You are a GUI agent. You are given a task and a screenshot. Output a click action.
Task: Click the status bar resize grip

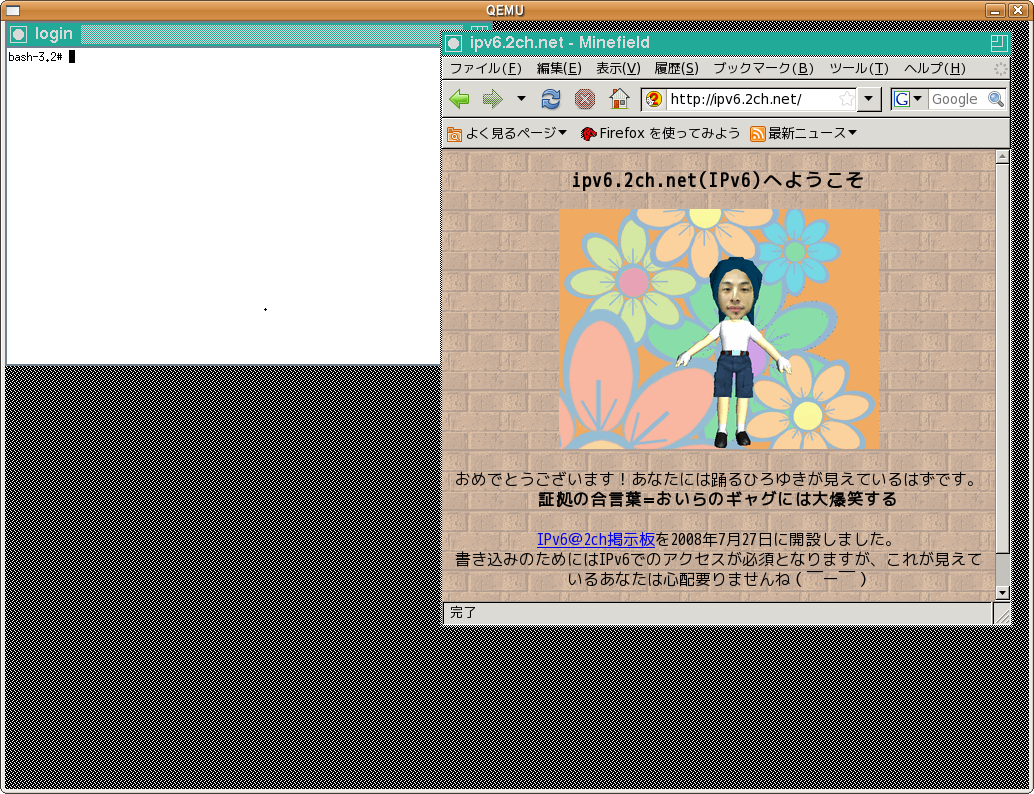pyautogui.click(x=1002, y=615)
